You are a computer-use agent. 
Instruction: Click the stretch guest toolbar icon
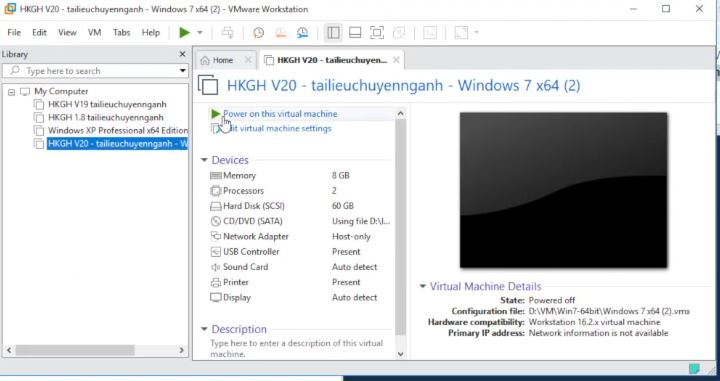click(461, 33)
